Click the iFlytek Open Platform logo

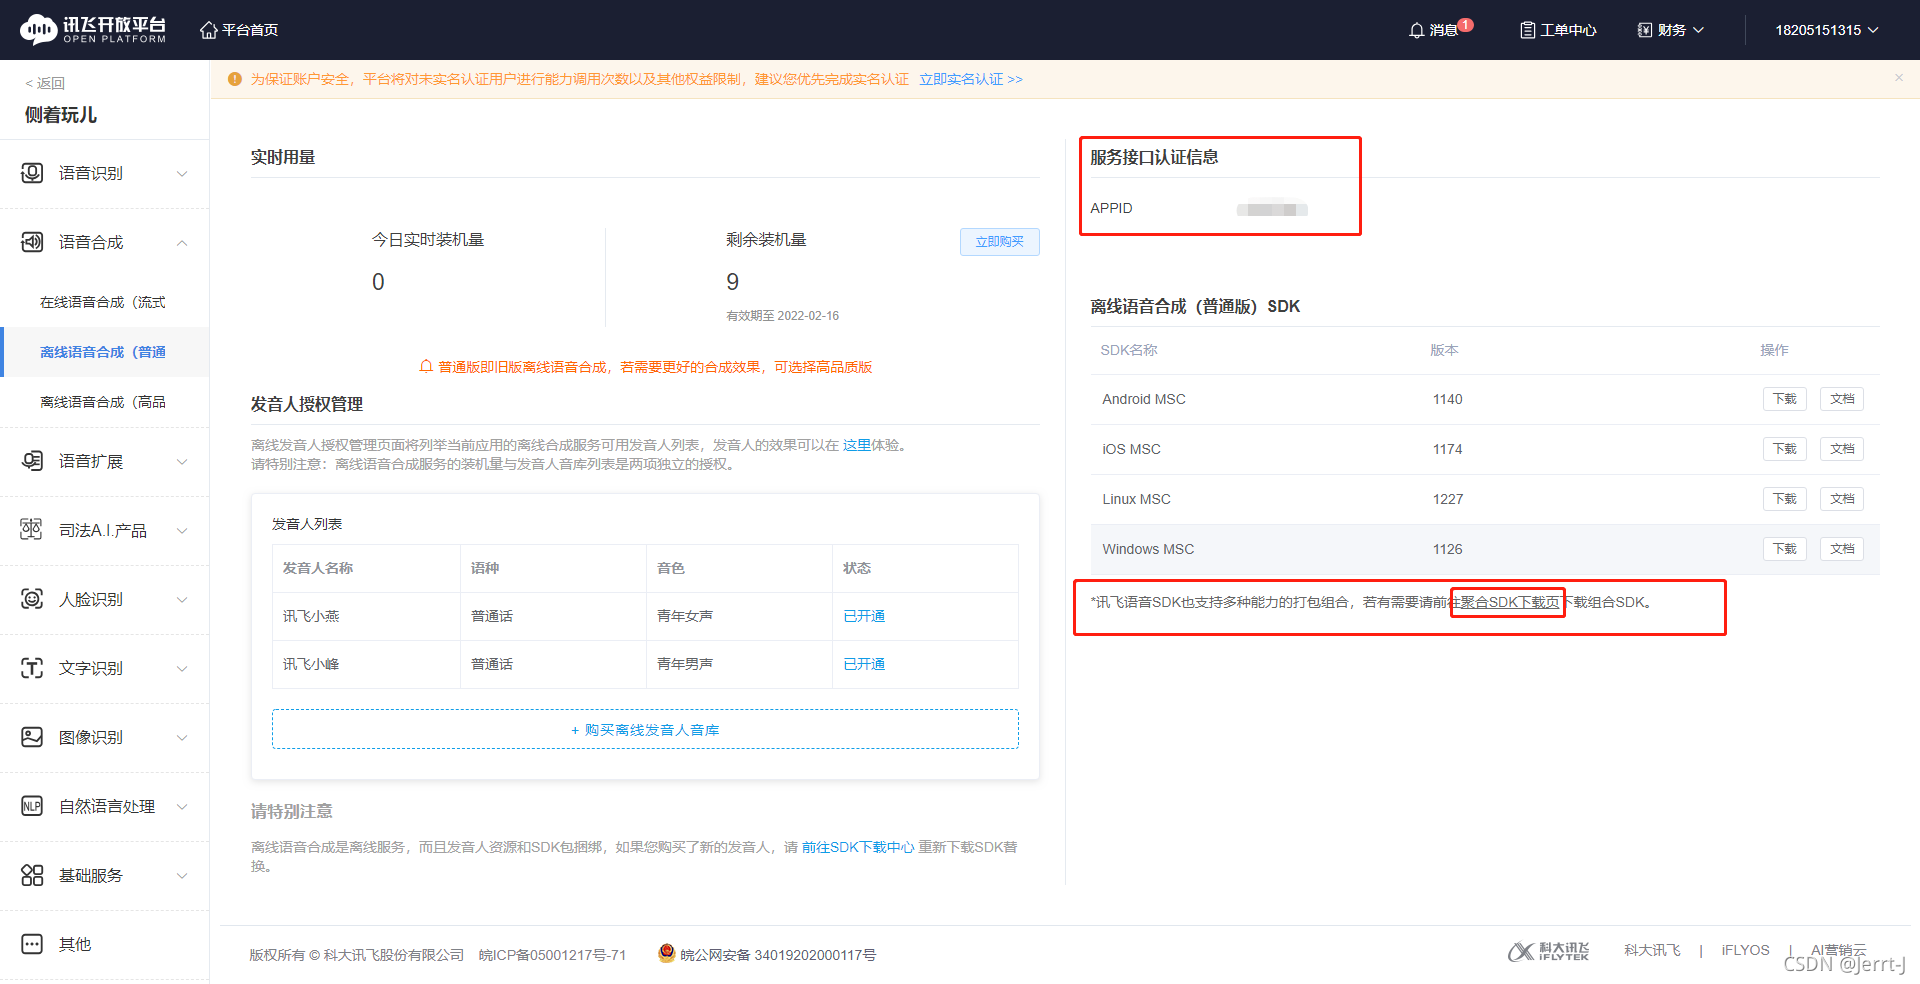93,30
